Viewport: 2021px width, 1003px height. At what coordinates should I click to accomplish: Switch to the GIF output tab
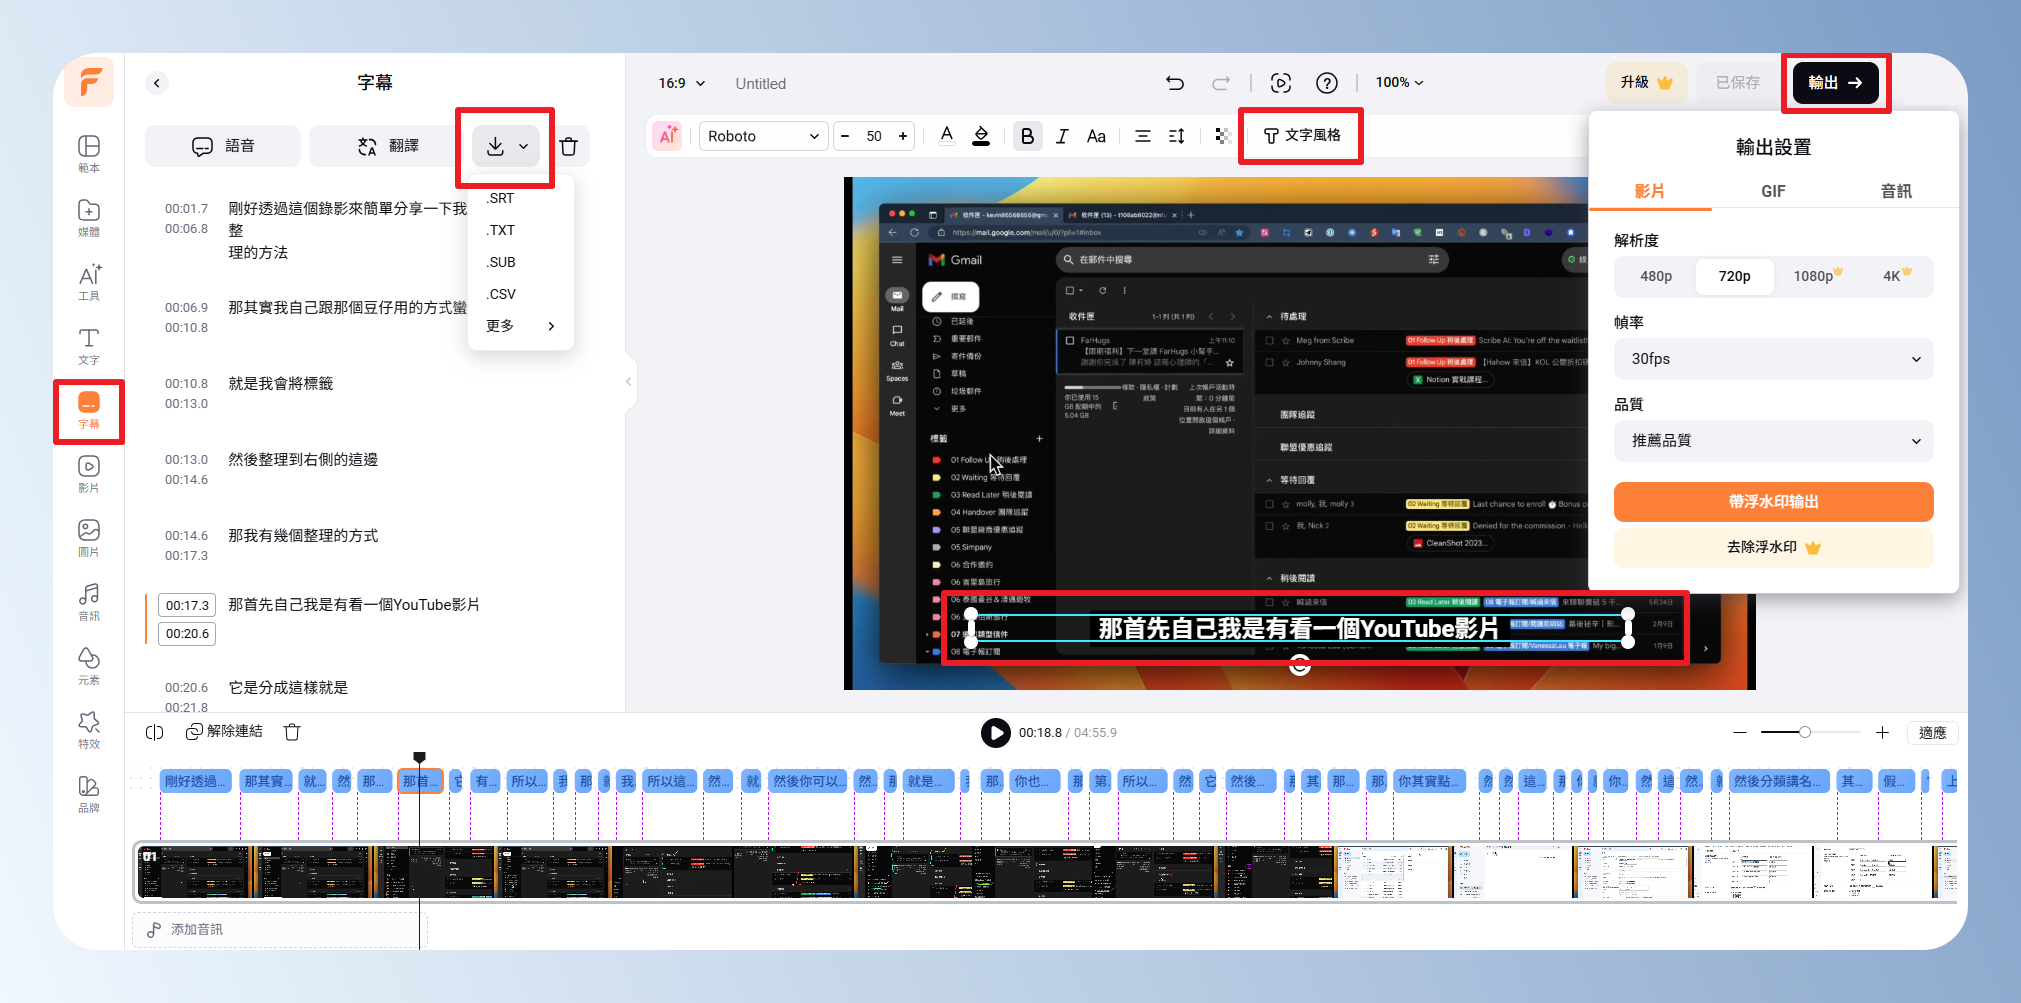[x=1773, y=191]
